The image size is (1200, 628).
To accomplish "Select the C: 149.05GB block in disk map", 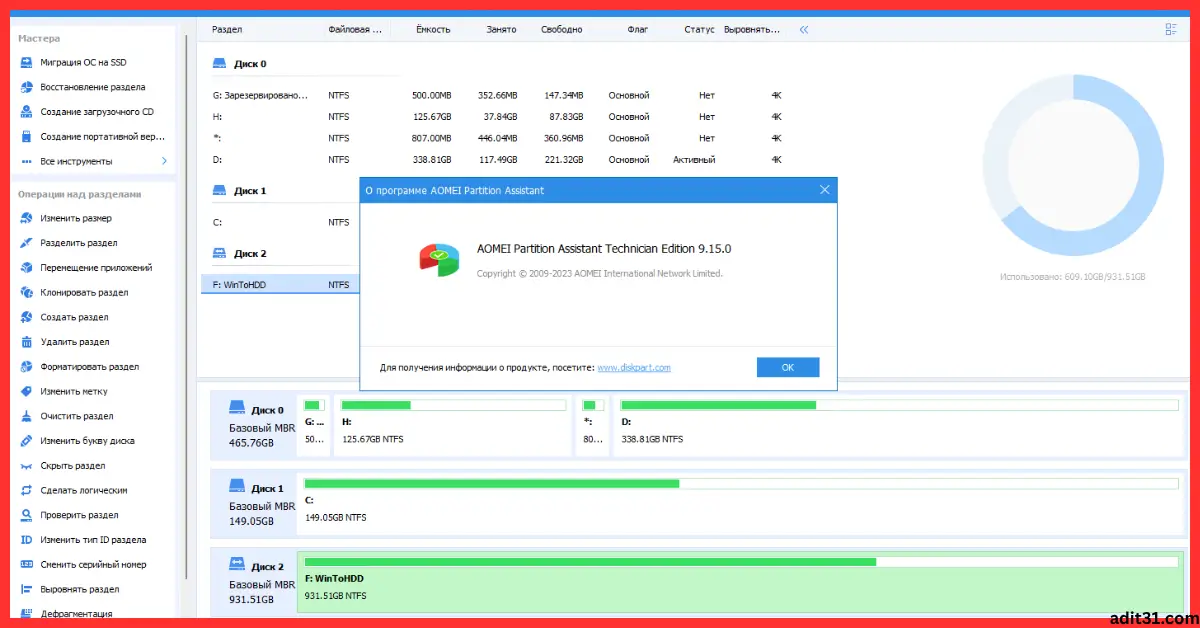I will tap(742, 502).
